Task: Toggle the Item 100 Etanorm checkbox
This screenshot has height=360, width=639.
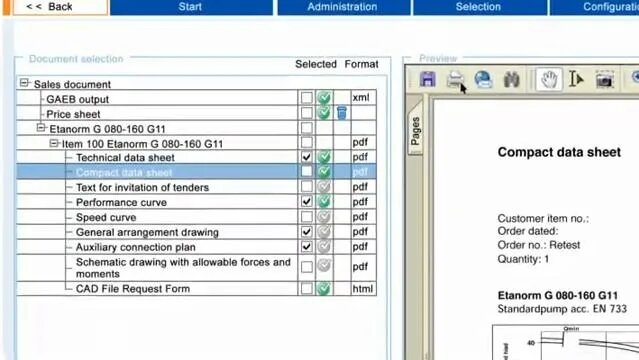Action: click(x=306, y=143)
